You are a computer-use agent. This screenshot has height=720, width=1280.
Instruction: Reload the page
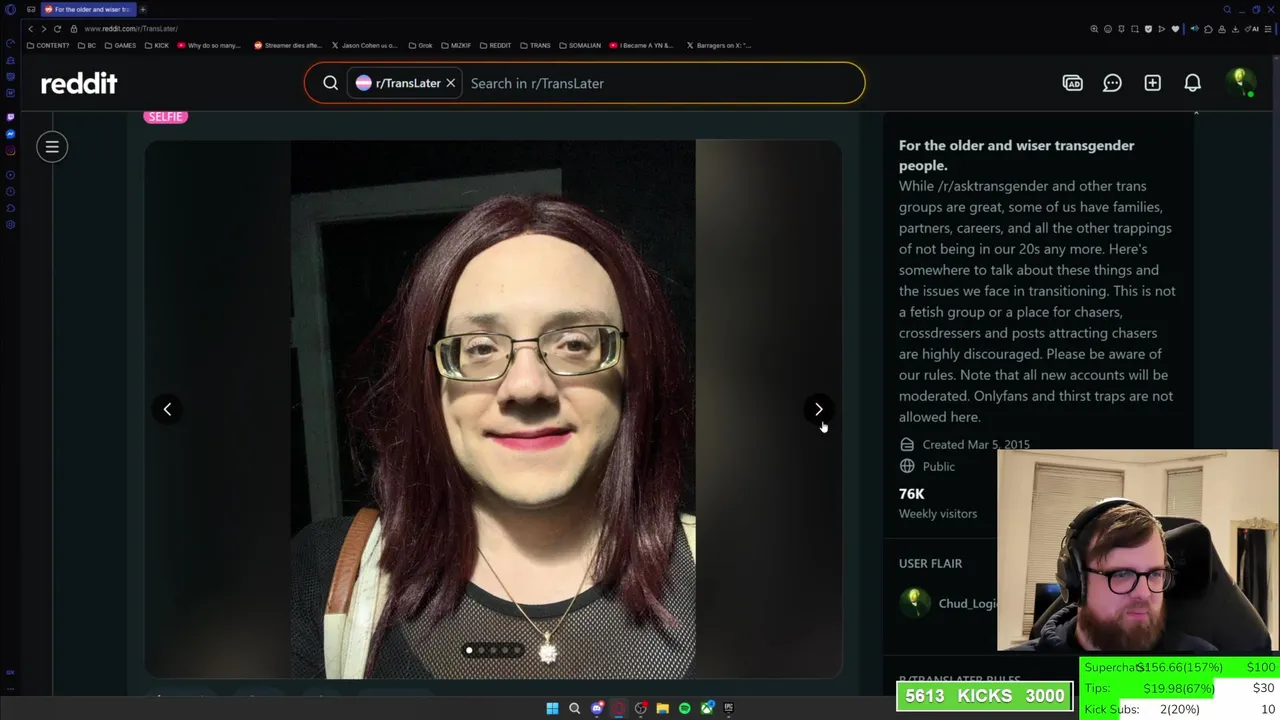click(57, 29)
